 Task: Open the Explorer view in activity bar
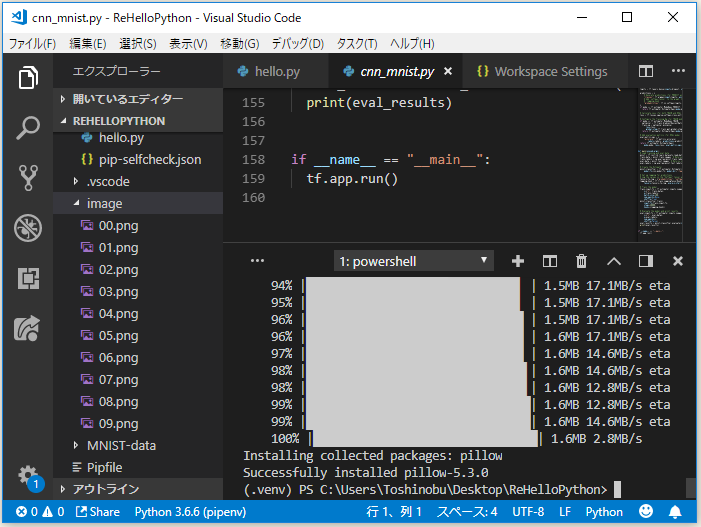28,77
